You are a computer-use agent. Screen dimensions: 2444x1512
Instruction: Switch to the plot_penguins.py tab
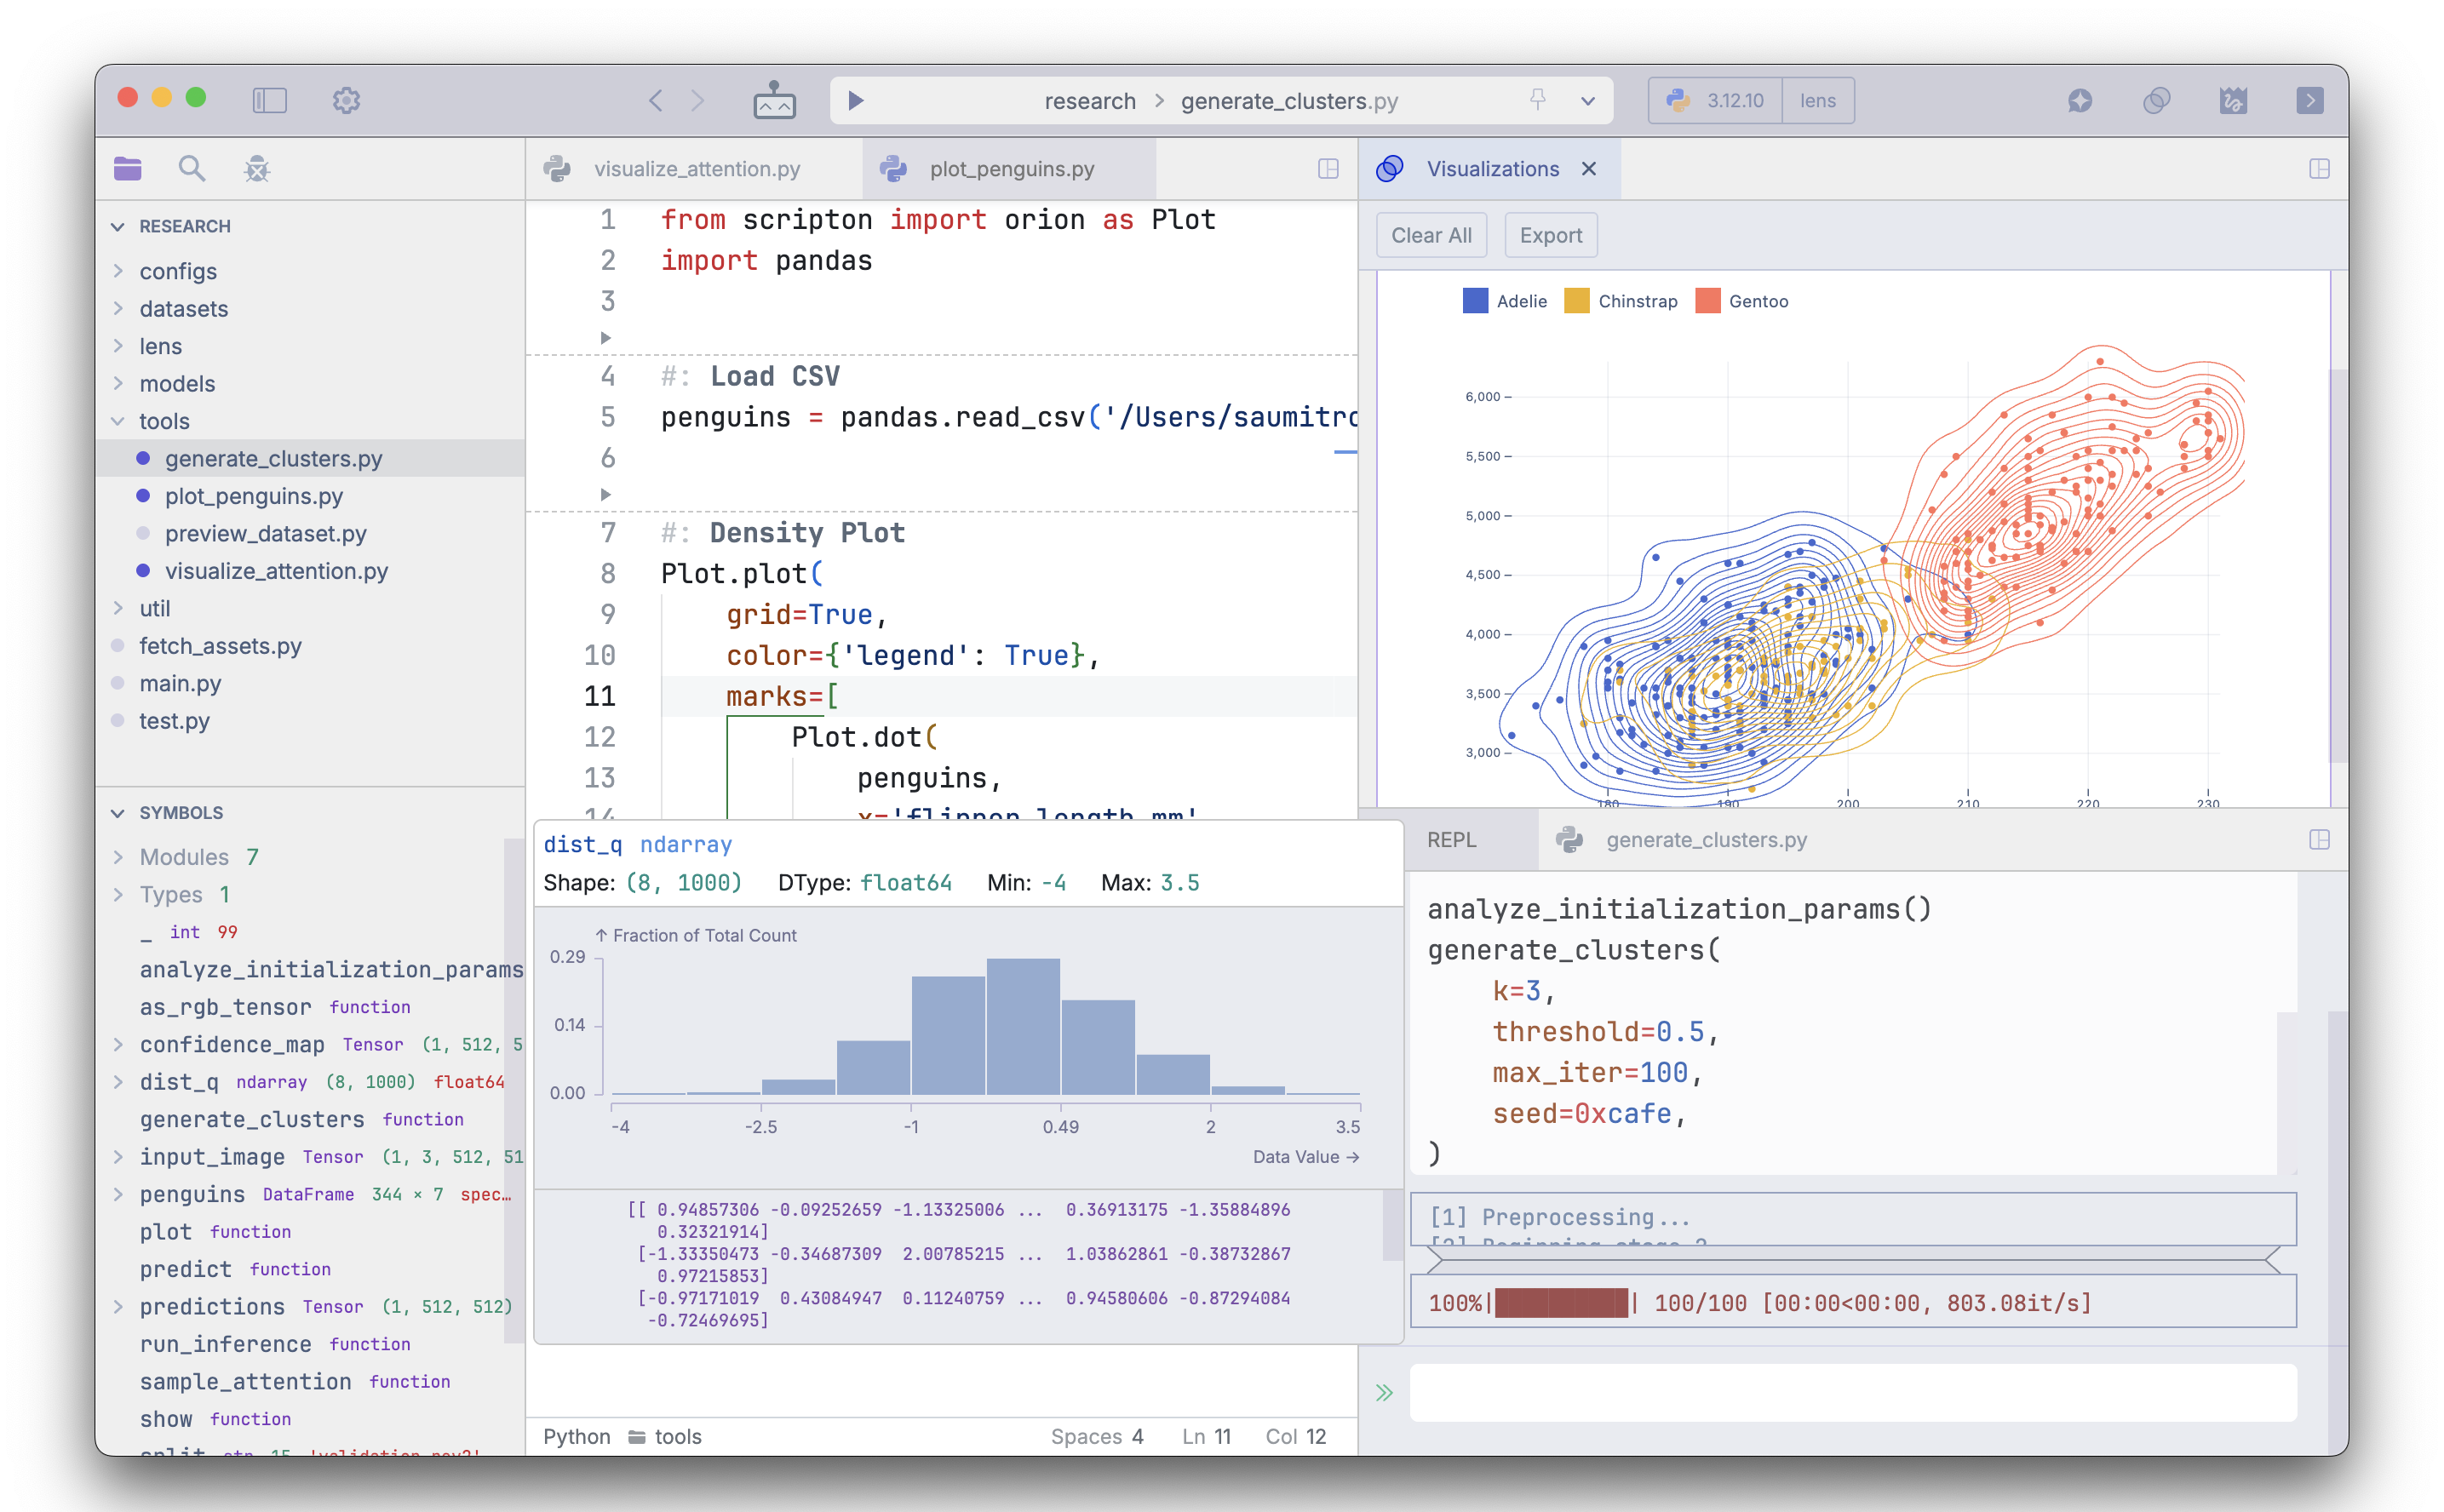point(1010,168)
